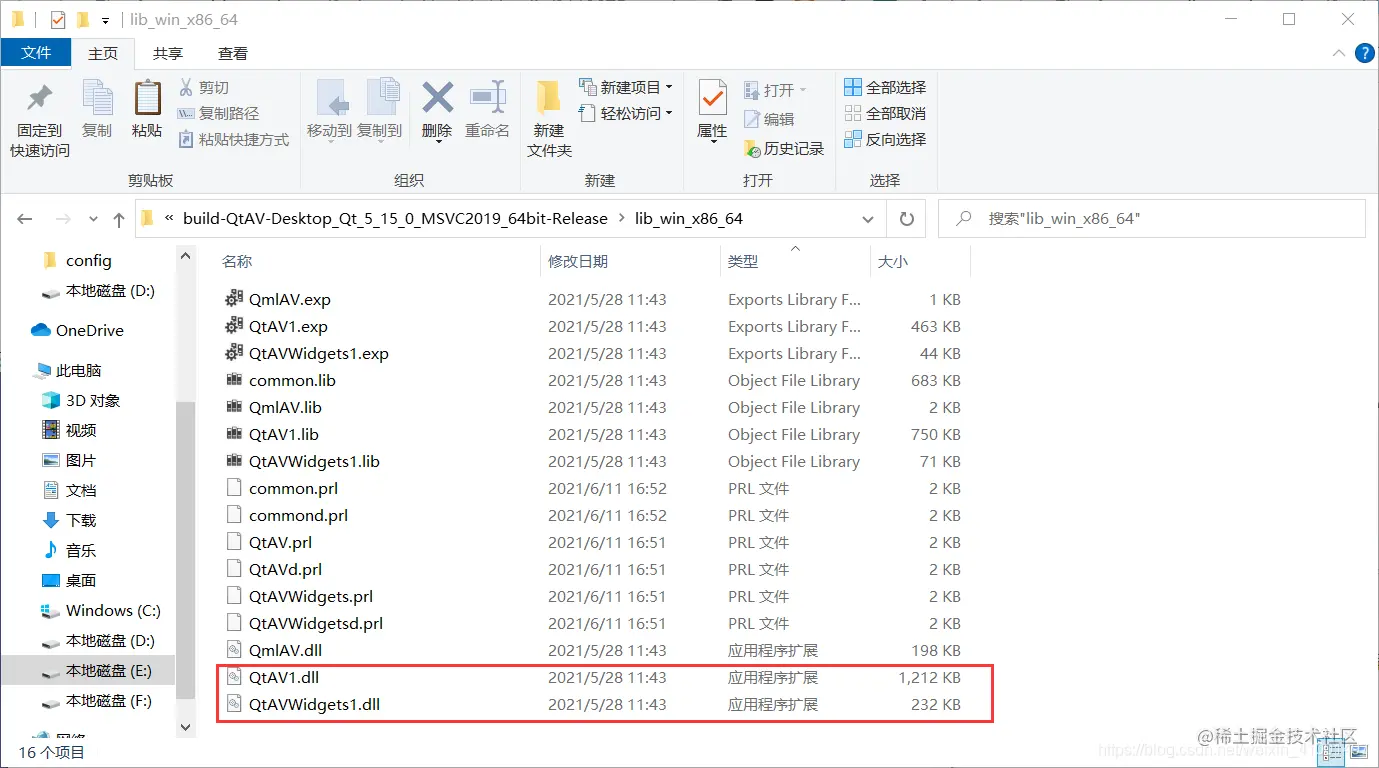The height and width of the screenshot is (768, 1379).
Task: Click Invert Selection (反向选择)
Action: coord(884,139)
